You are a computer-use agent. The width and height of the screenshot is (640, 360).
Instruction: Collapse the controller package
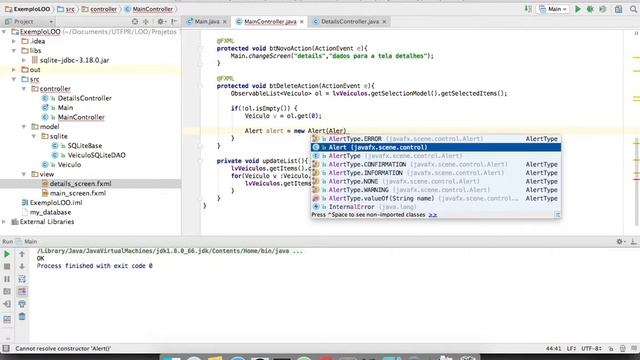pos(24,89)
